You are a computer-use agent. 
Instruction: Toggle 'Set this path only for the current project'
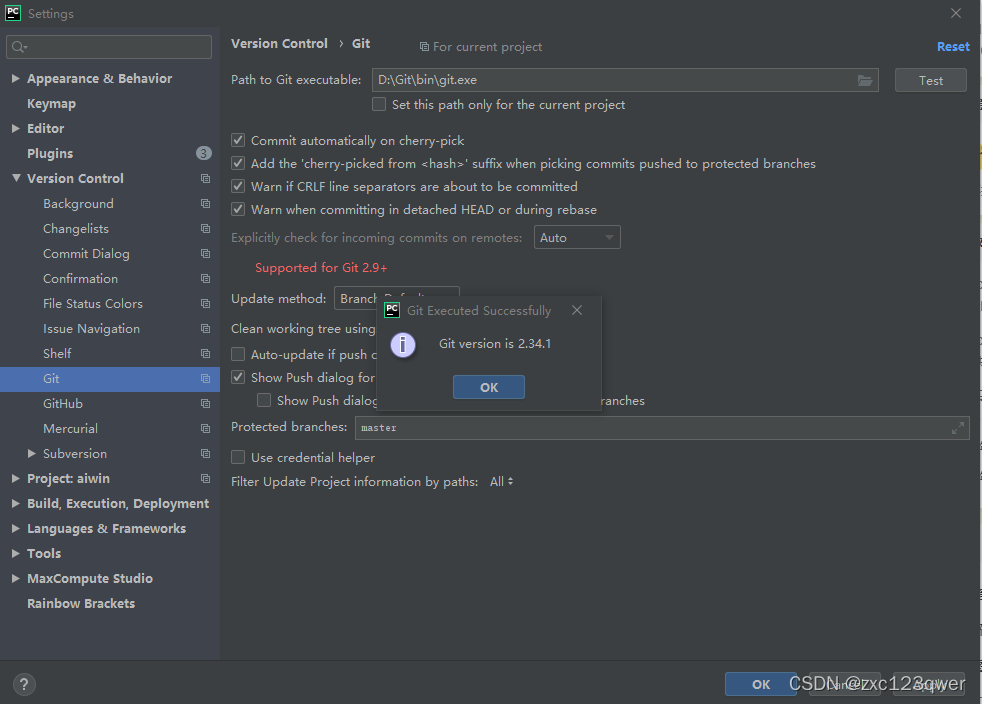[379, 104]
